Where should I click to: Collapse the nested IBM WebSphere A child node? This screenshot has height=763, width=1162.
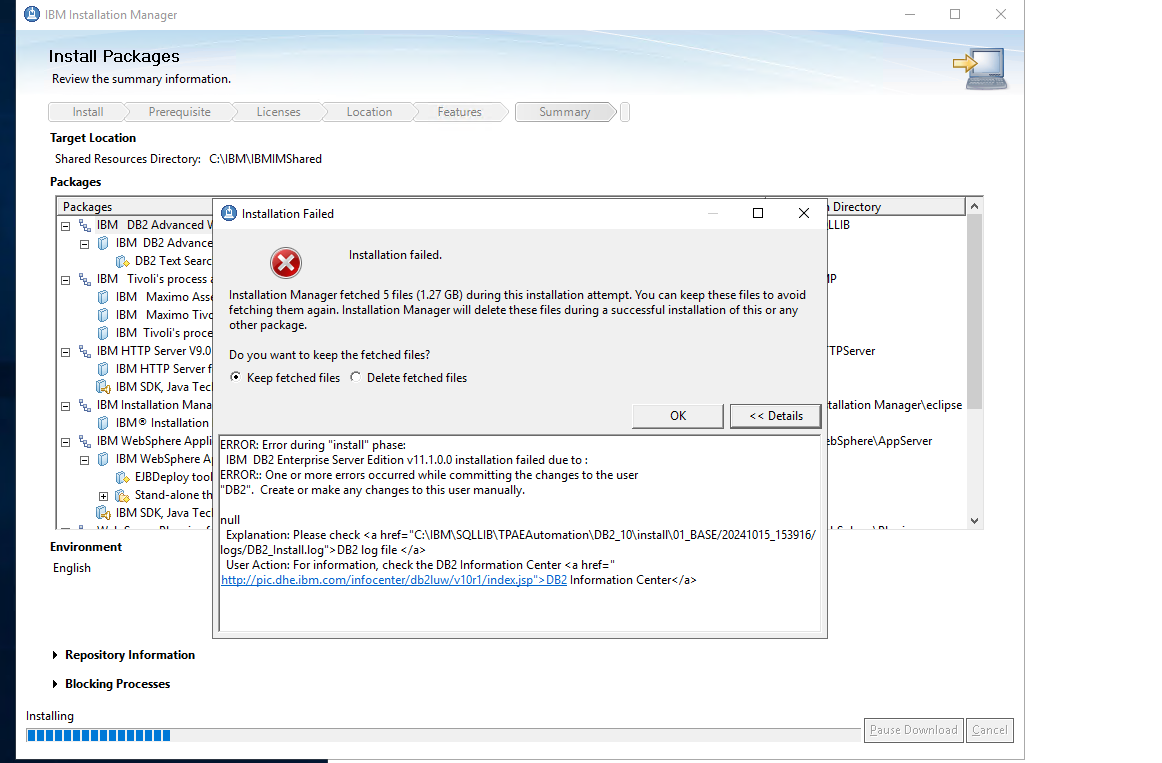[x=84, y=460]
